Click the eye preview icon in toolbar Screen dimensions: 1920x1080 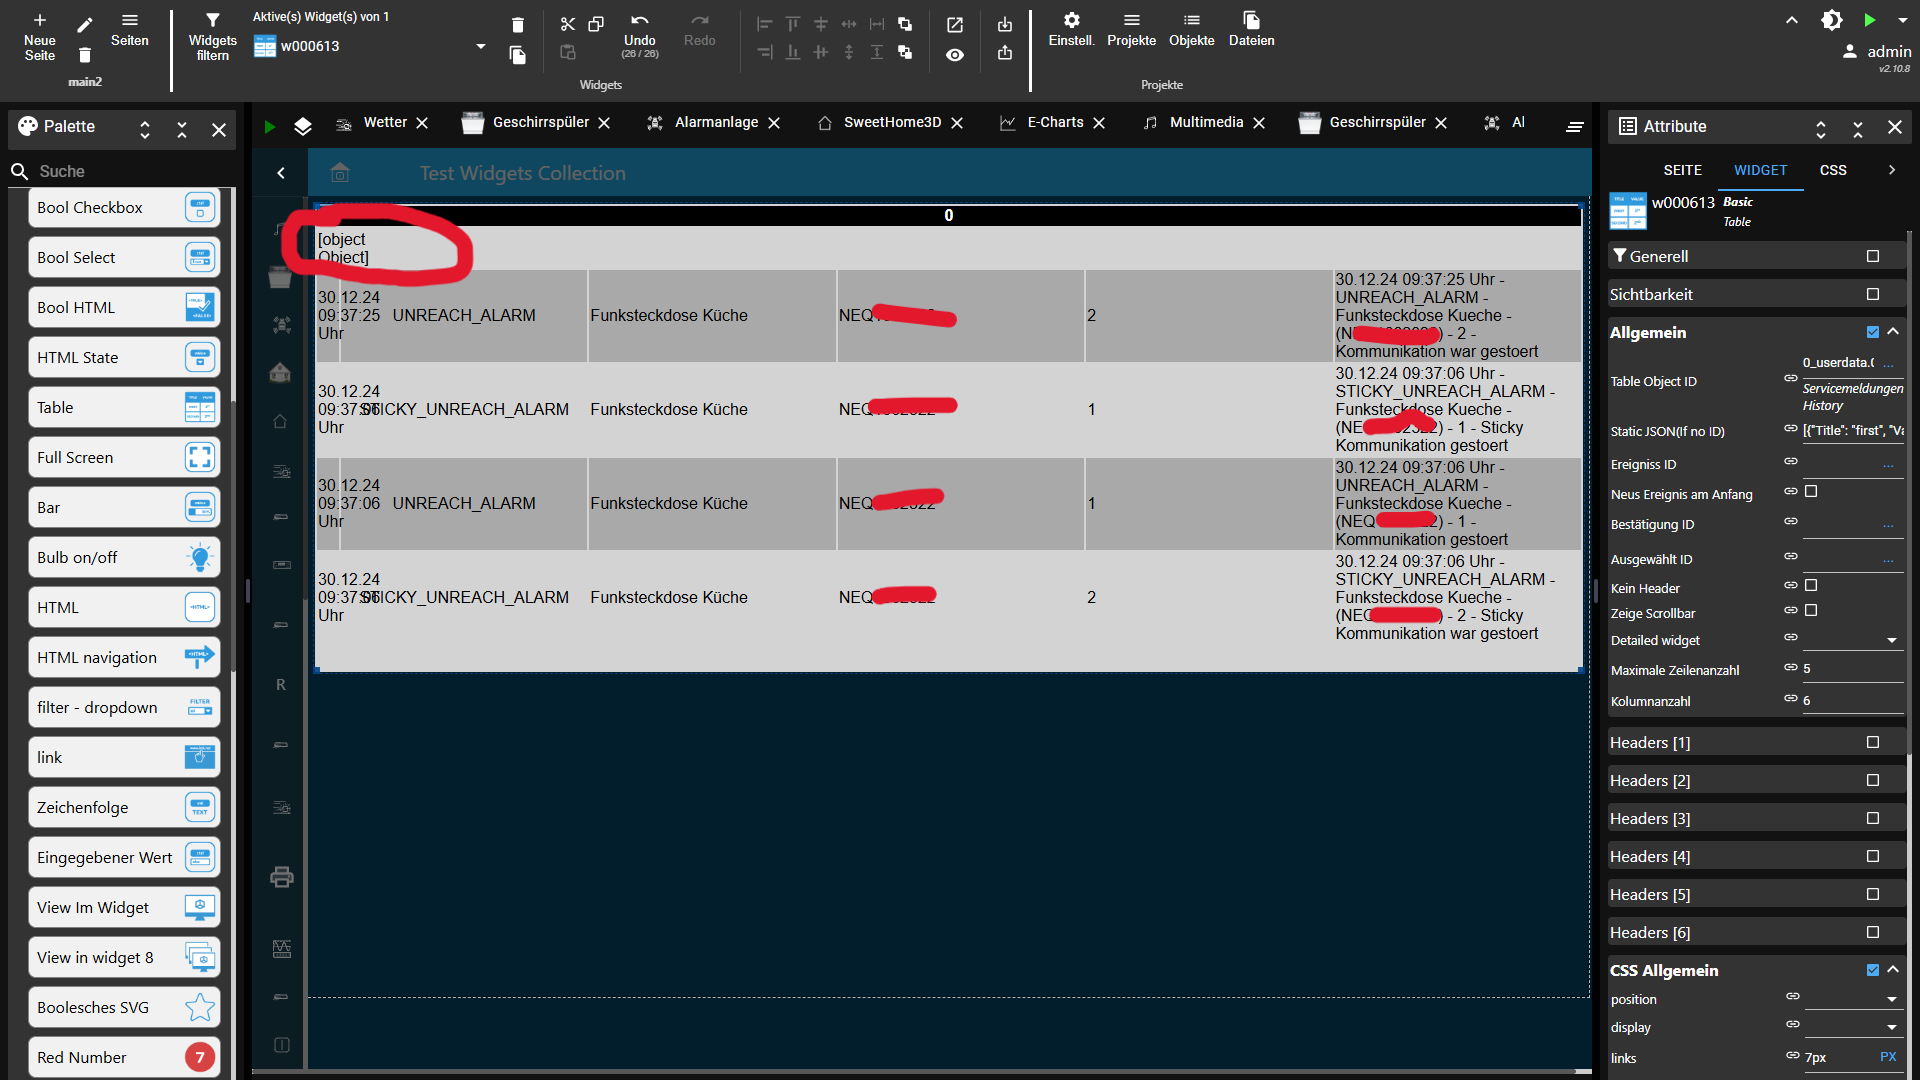(955, 55)
